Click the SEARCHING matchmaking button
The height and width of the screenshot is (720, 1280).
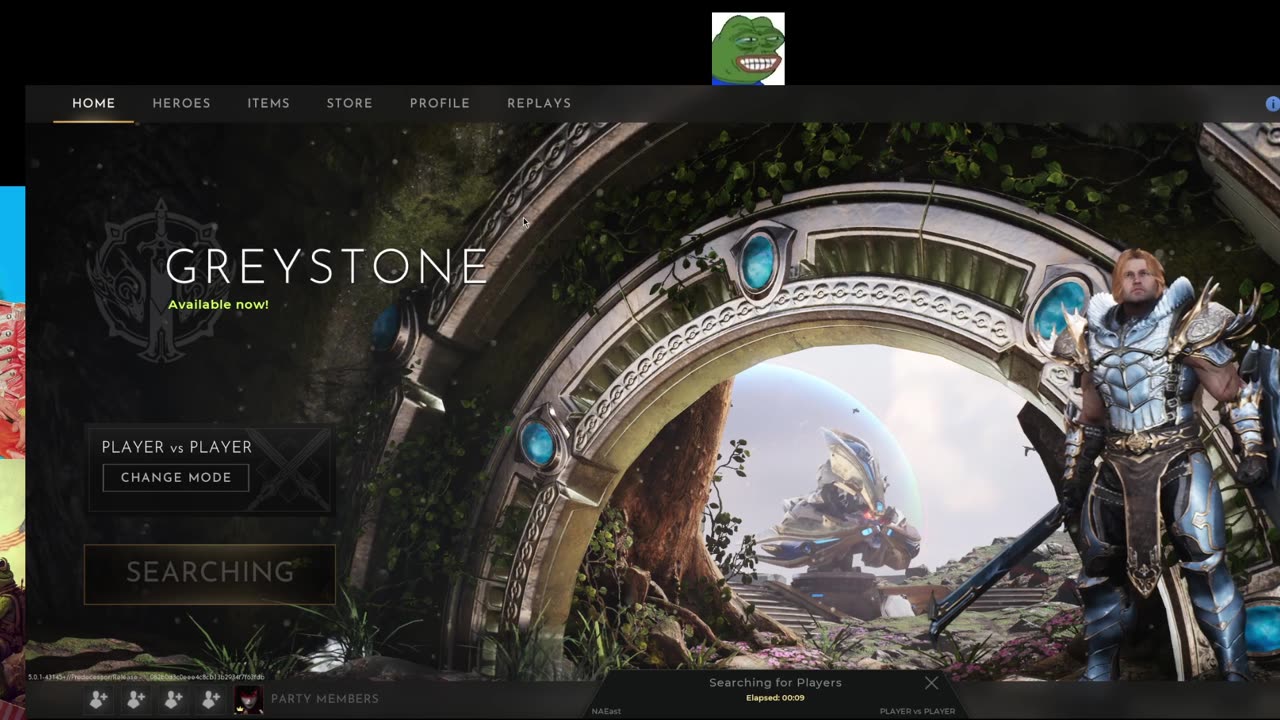210,573
